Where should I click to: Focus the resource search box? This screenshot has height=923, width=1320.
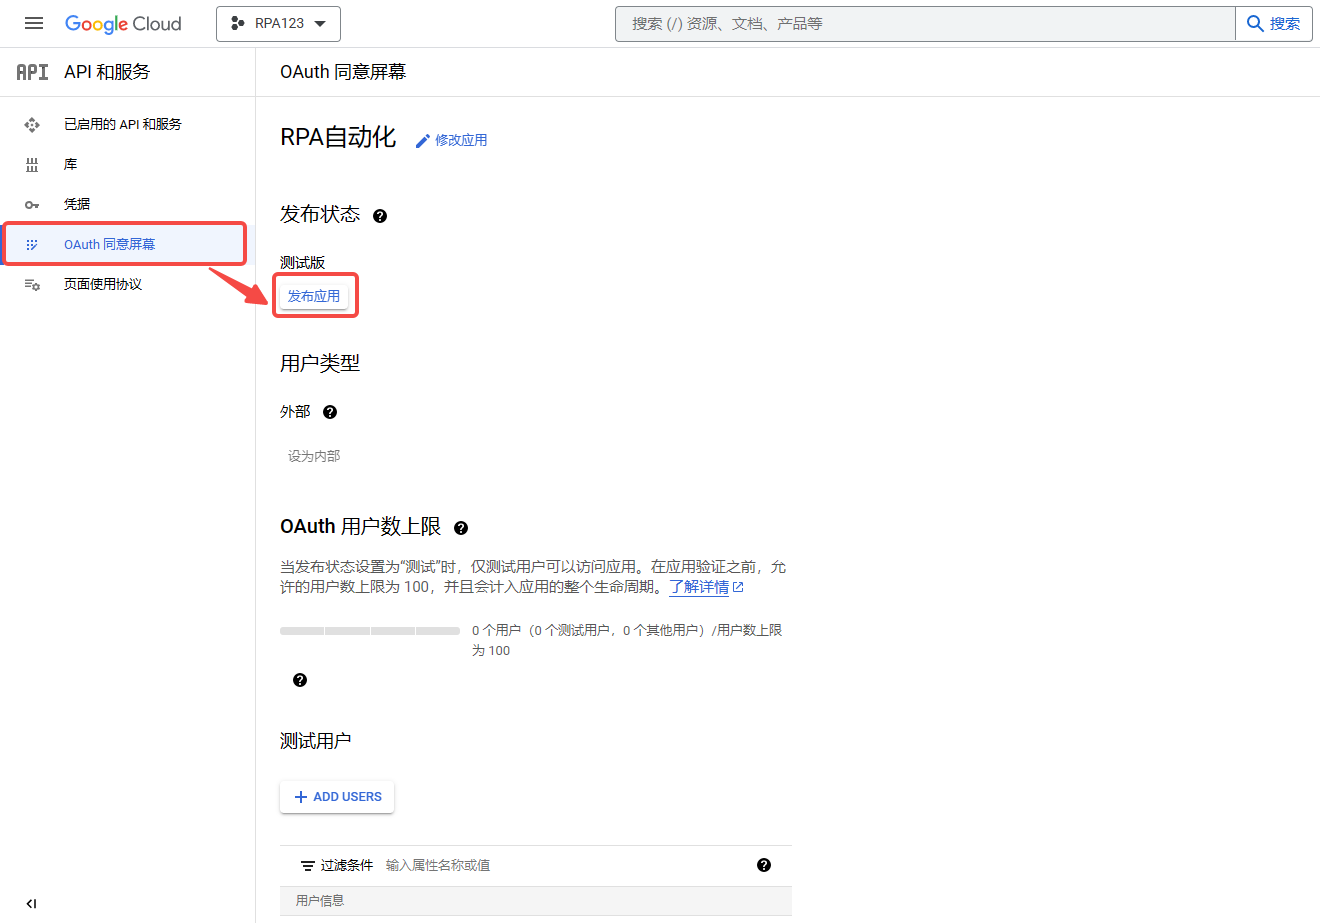(x=925, y=24)
